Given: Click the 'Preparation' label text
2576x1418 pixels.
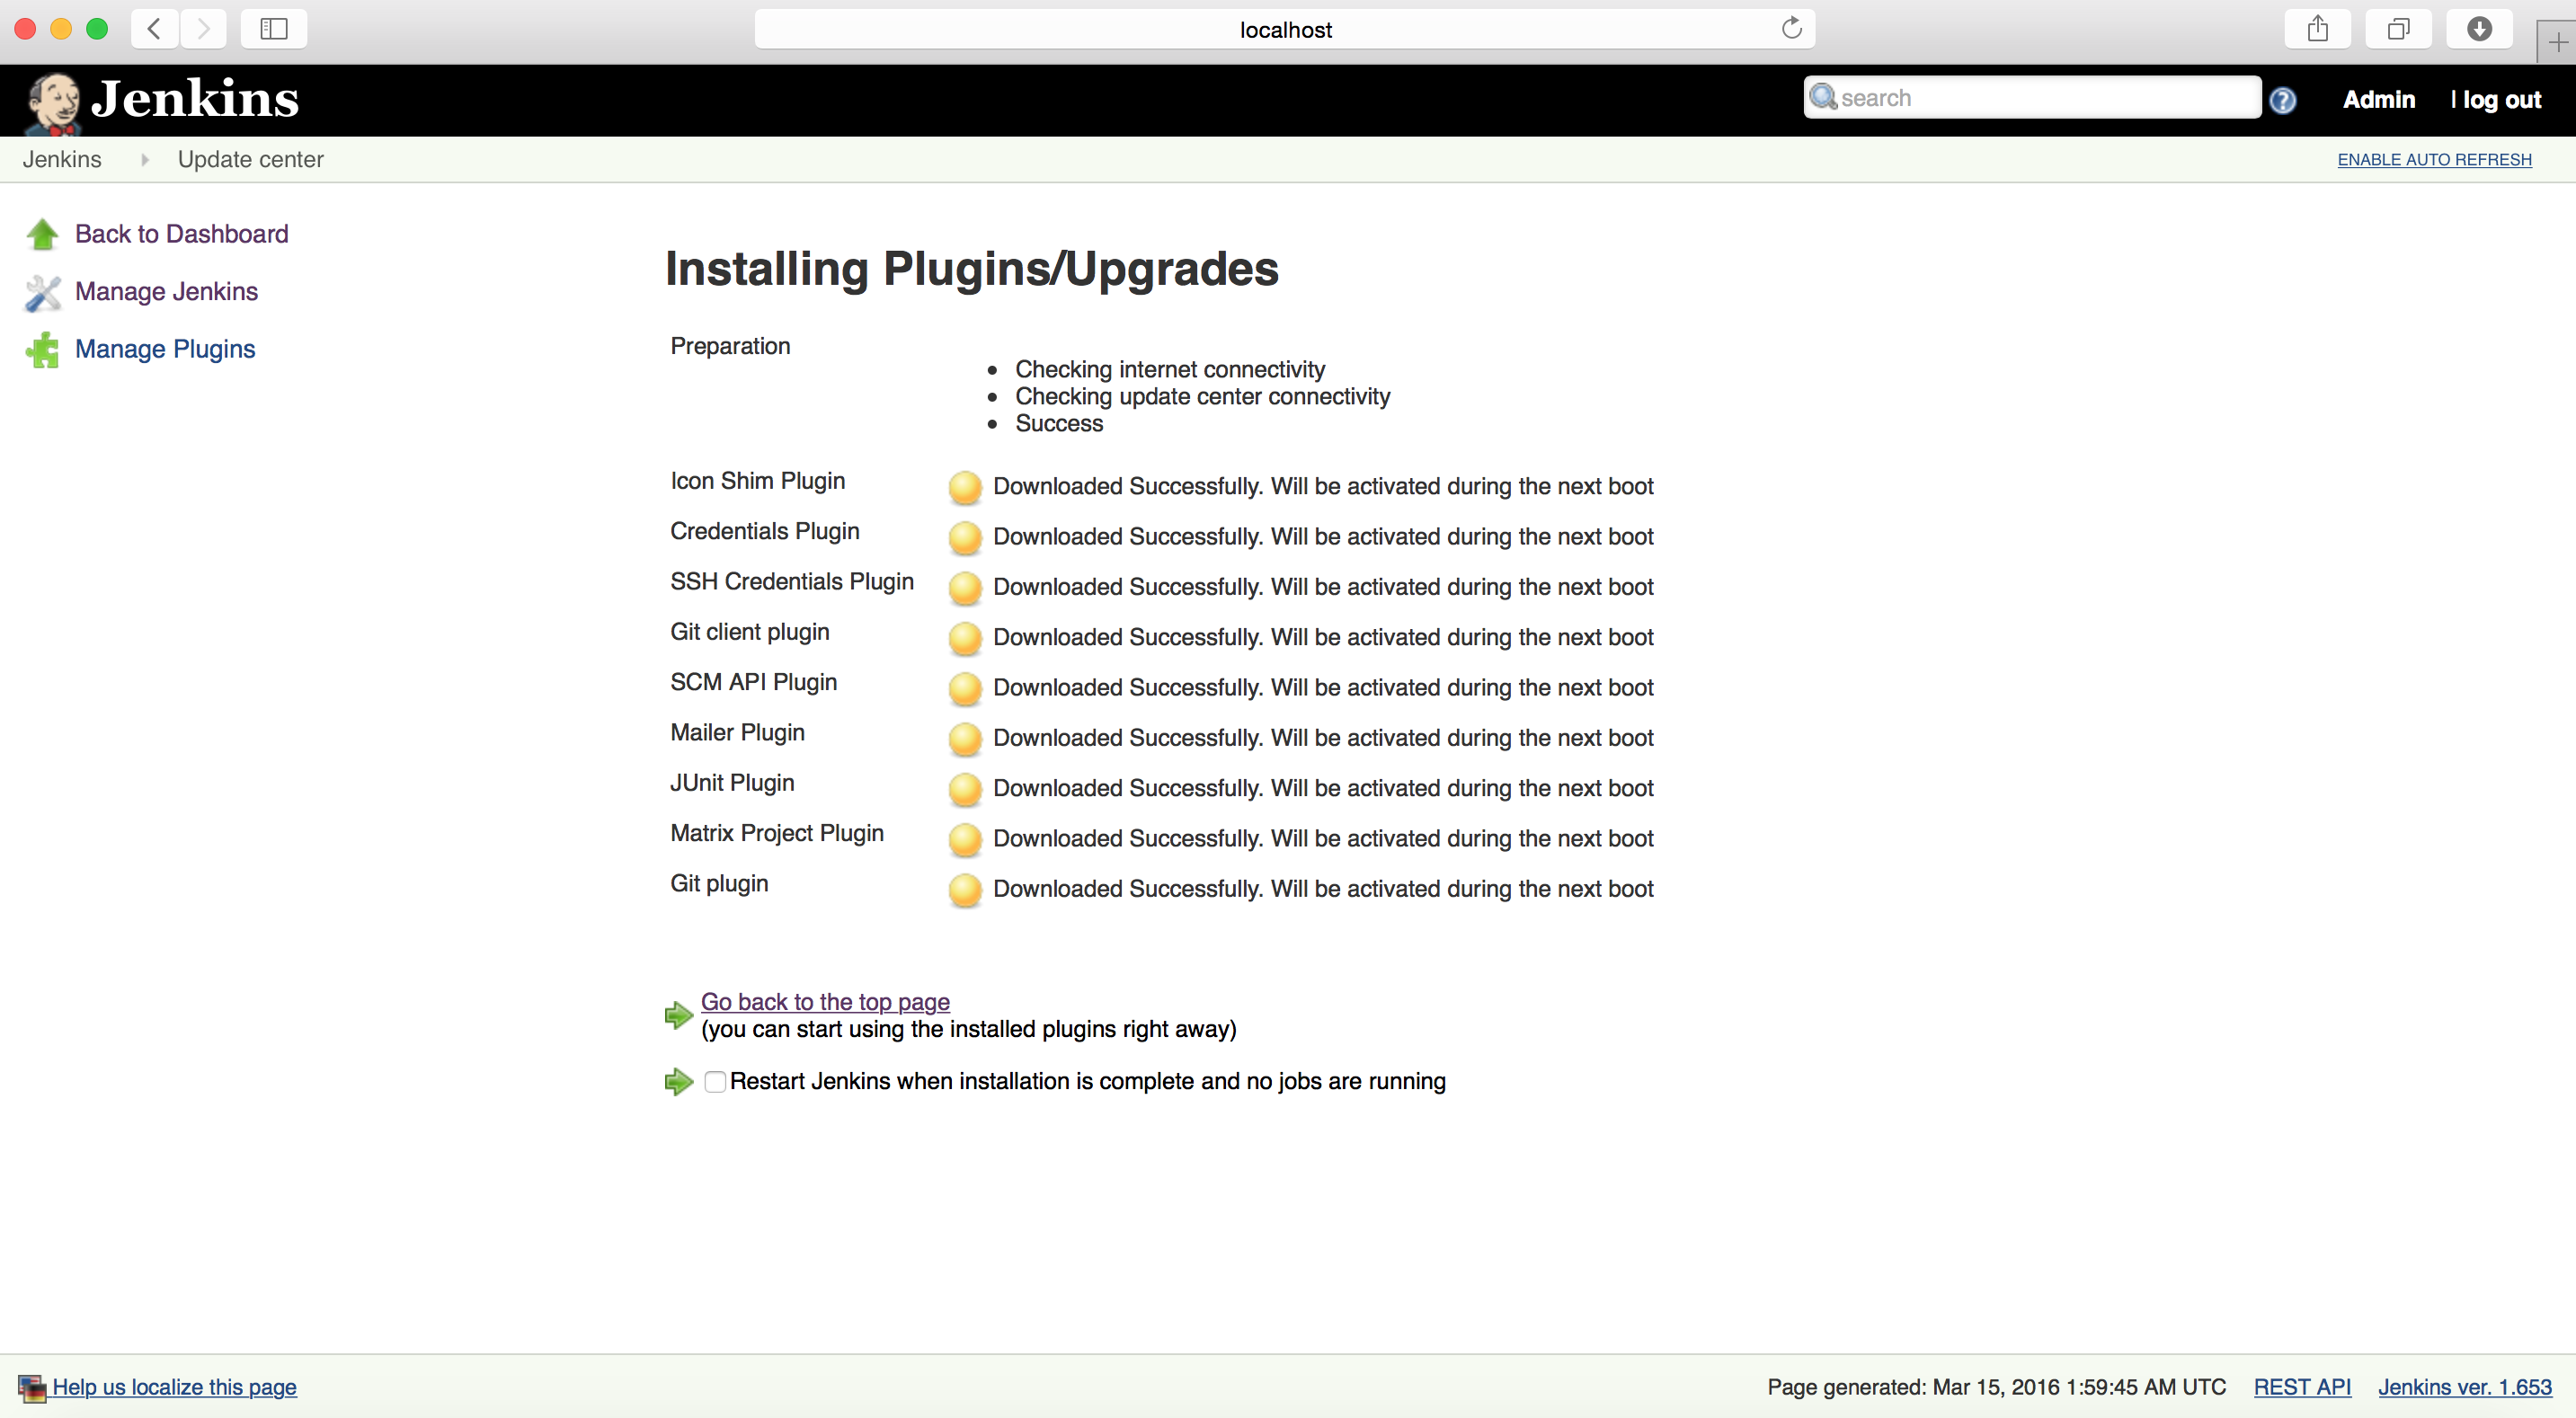Looking at the screenshot, I should tap(730, 346).
